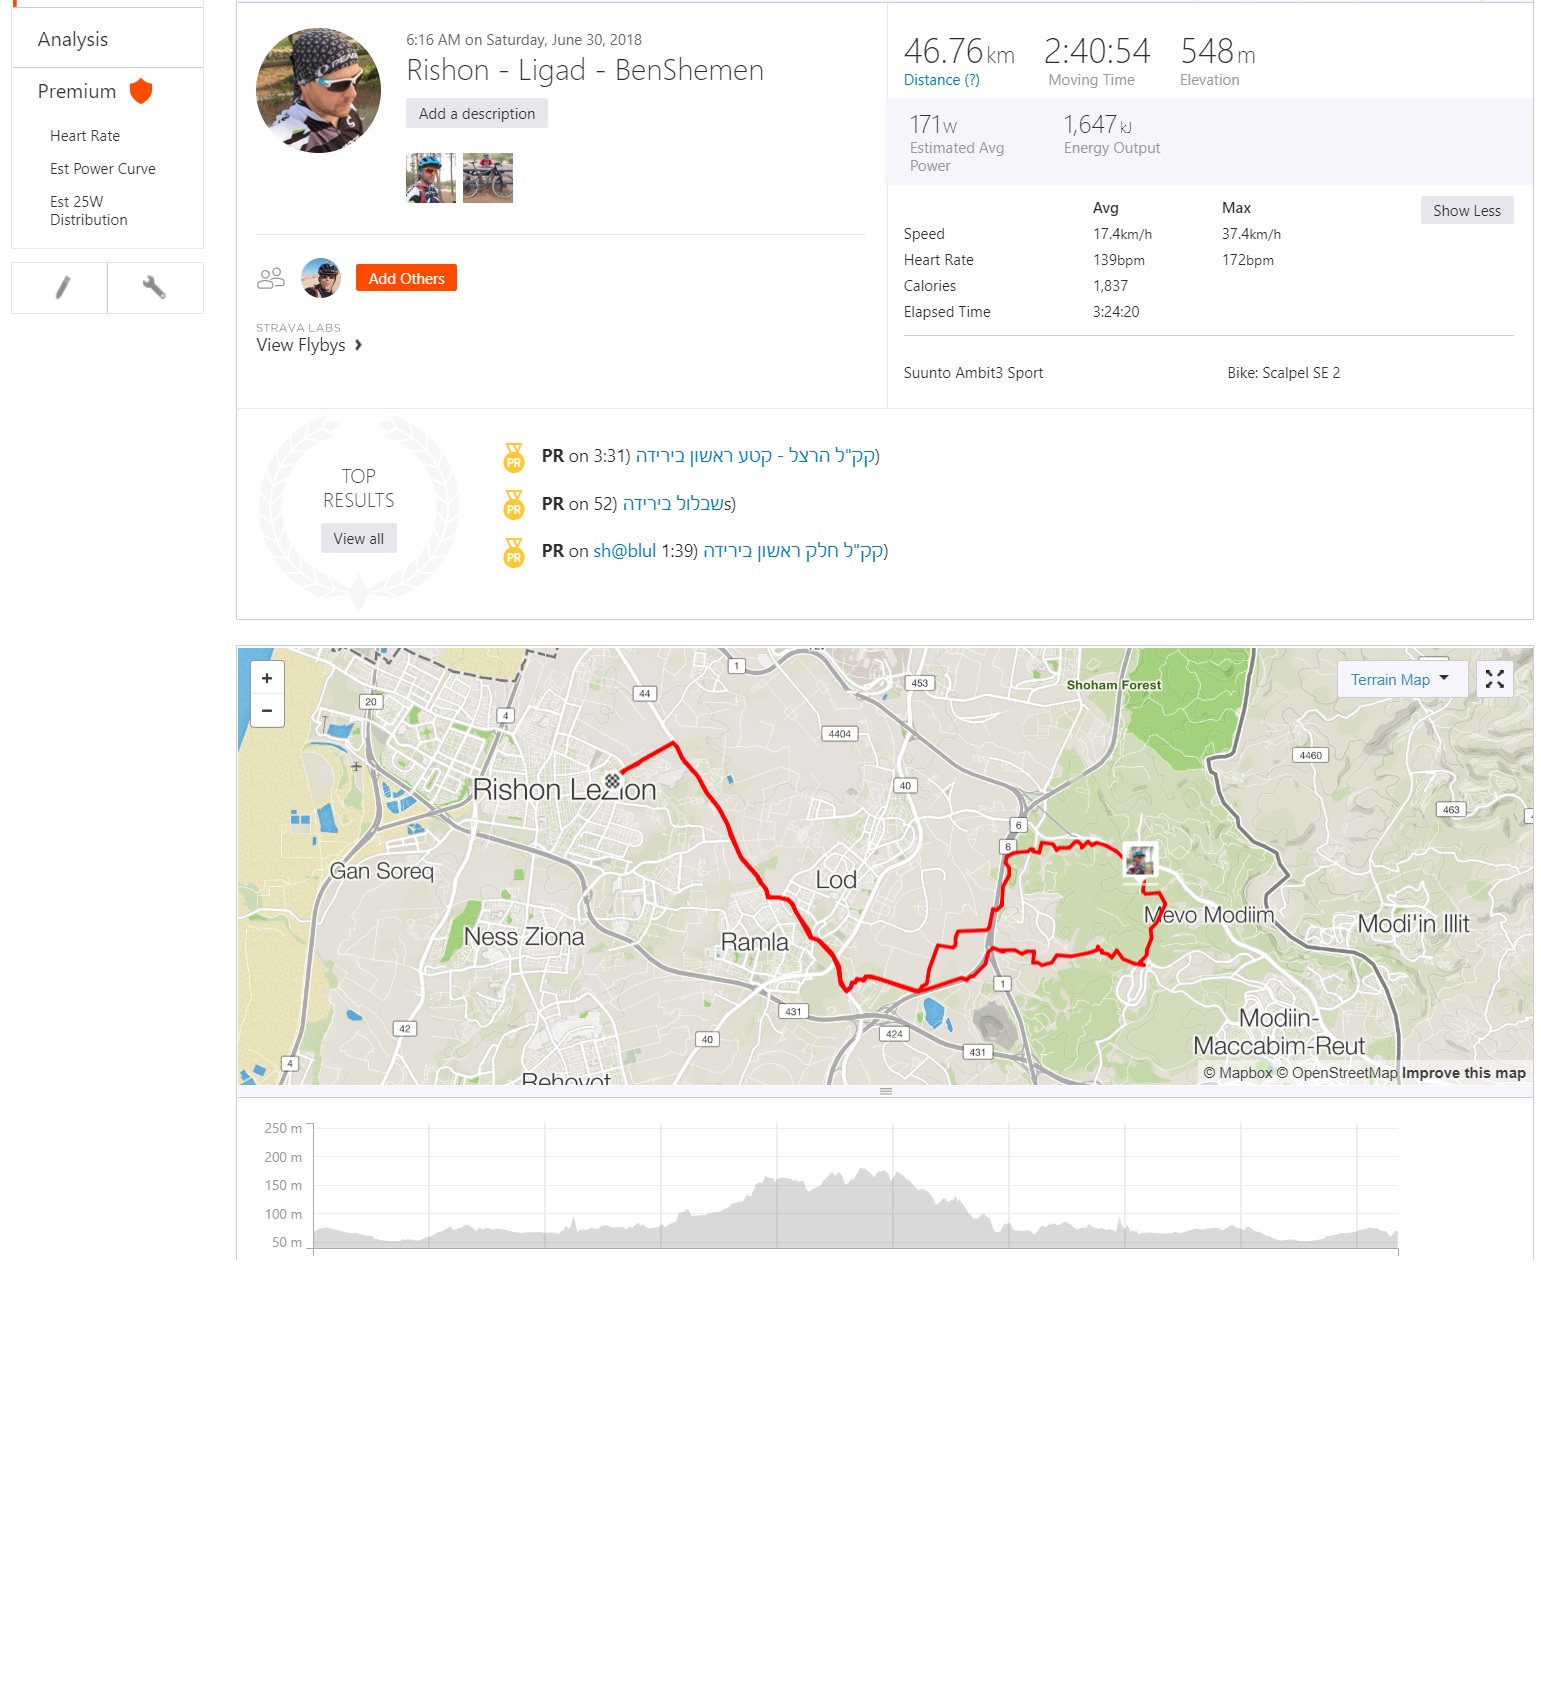Collapse stats with Show Less
Image resolution: width=1541 pixels, height=1693 pixels.
[1466, 210]
